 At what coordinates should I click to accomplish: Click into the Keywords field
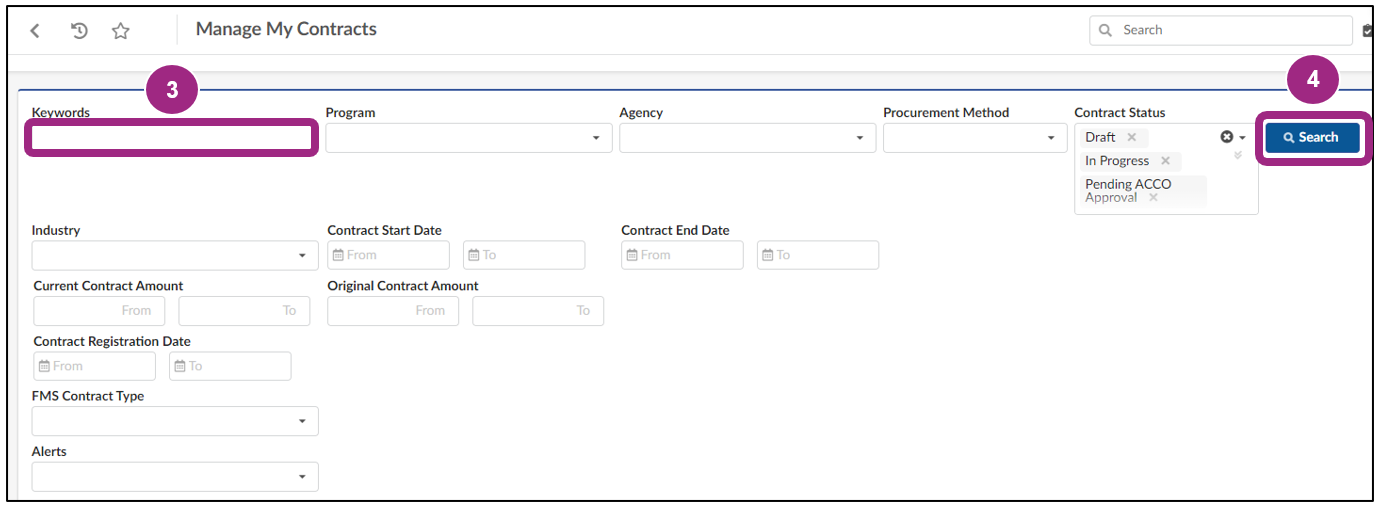point(172,138)
